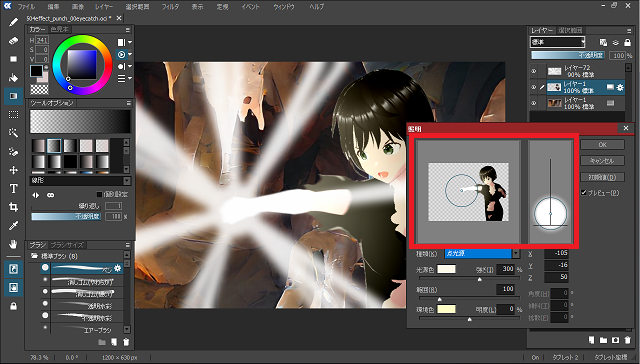This screenshot has height=364, width=640.
Task: Click キャンセル in the lighting dialog
Action: (x=602, y=161)
